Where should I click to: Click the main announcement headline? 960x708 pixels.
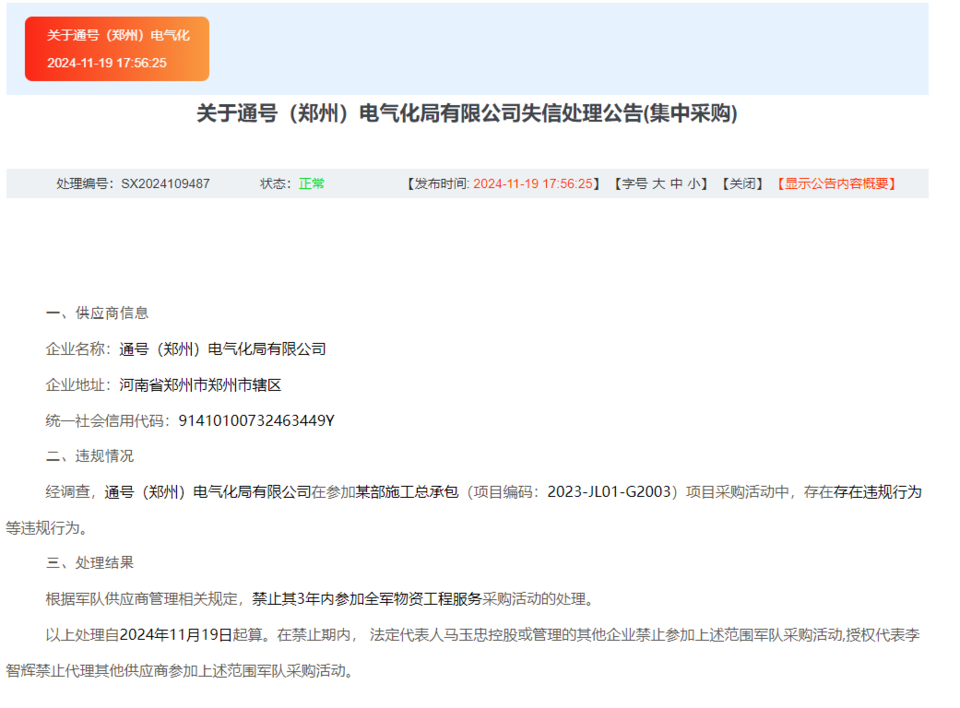click(x=467, y=114)
